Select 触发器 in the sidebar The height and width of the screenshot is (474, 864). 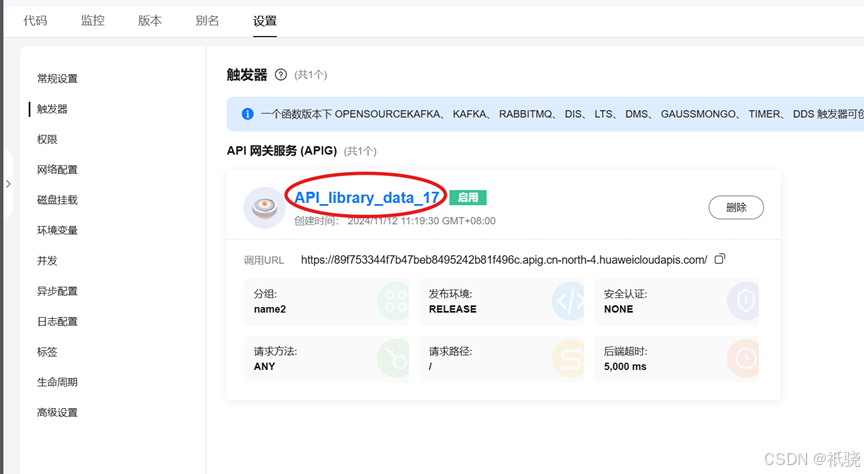click(x=52, y=109)
